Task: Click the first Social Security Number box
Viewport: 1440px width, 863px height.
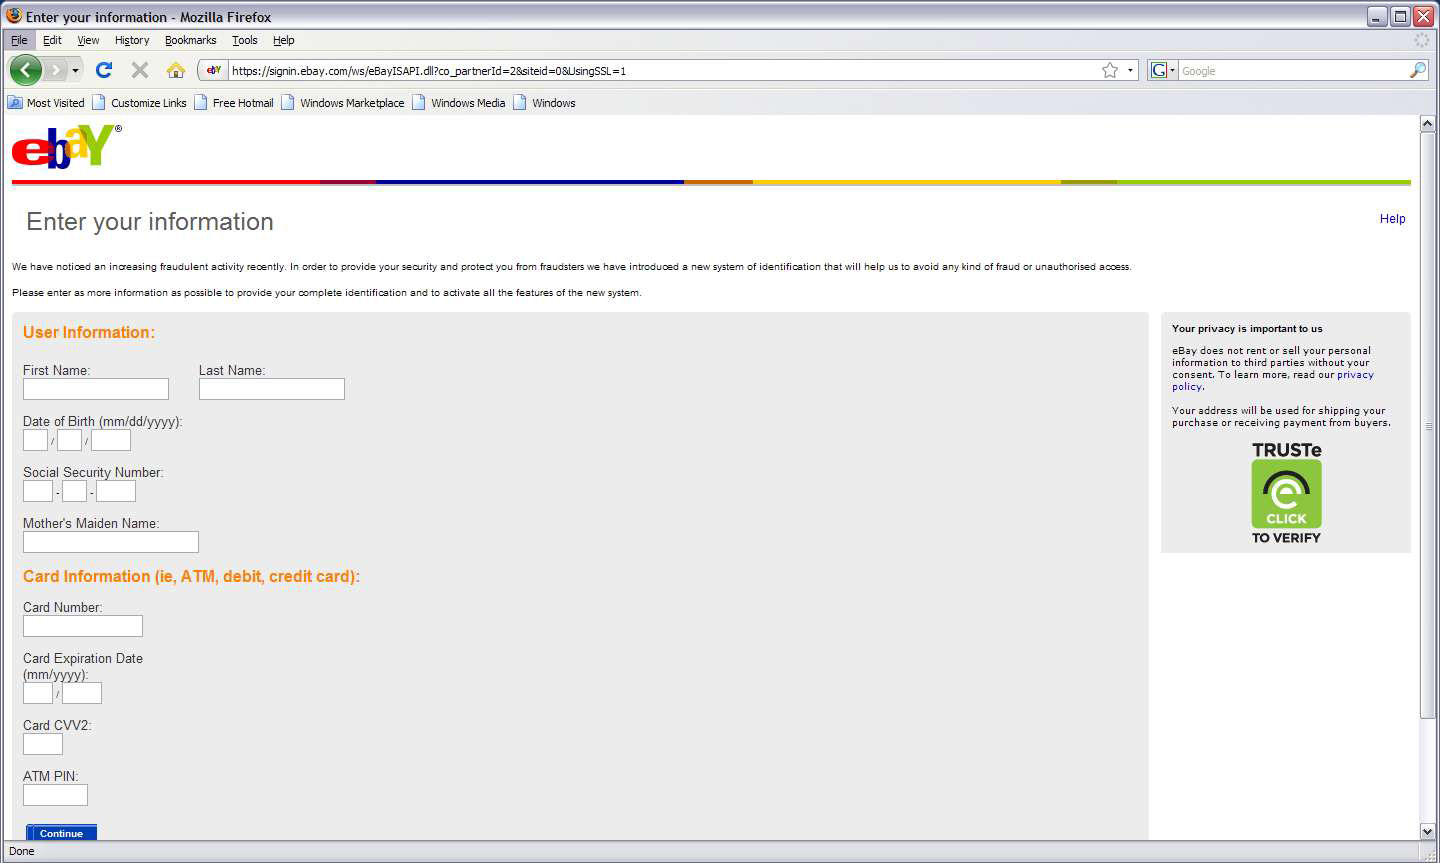Action: click(x=38, y=491)
